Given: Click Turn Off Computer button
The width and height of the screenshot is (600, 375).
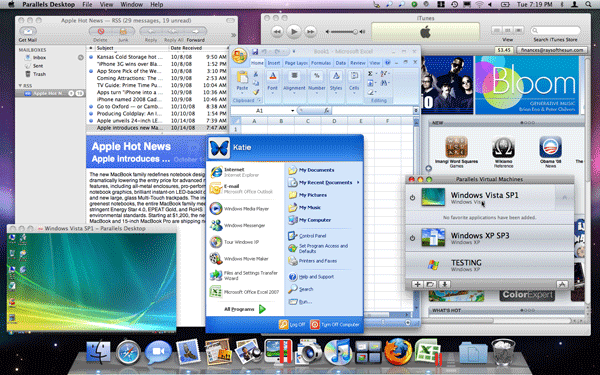Looking at the screenshot, I should coord(335,324).
